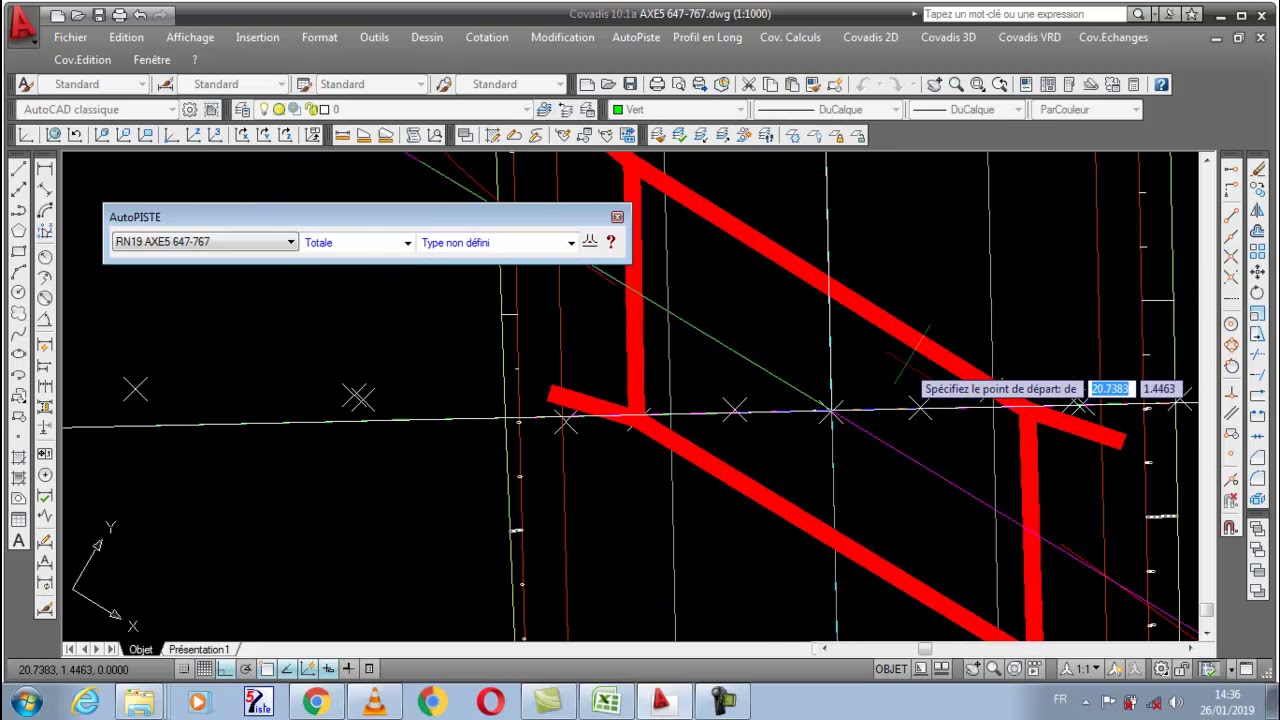Click the Layer Properties Manager icon
This screenshot has height=720, width=1280.
pos(243,110)
